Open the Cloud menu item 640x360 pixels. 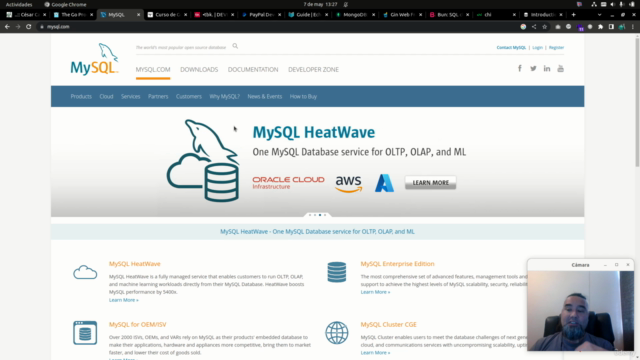[x=106, y=96]
